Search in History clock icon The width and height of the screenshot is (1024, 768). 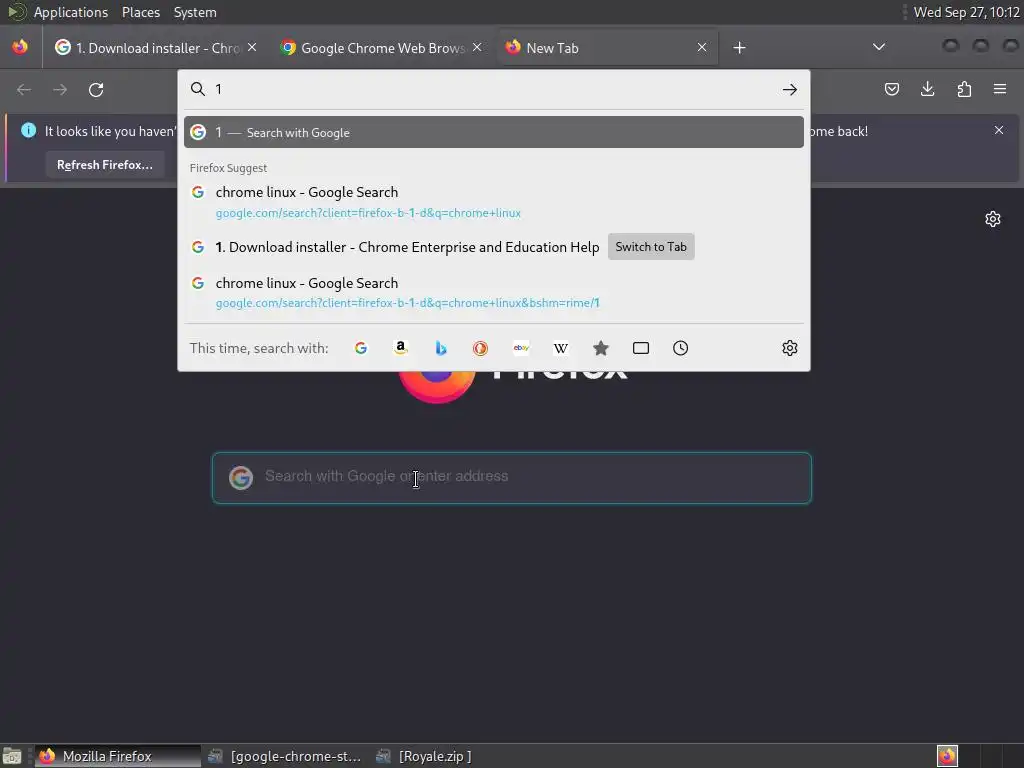[680, 348]
